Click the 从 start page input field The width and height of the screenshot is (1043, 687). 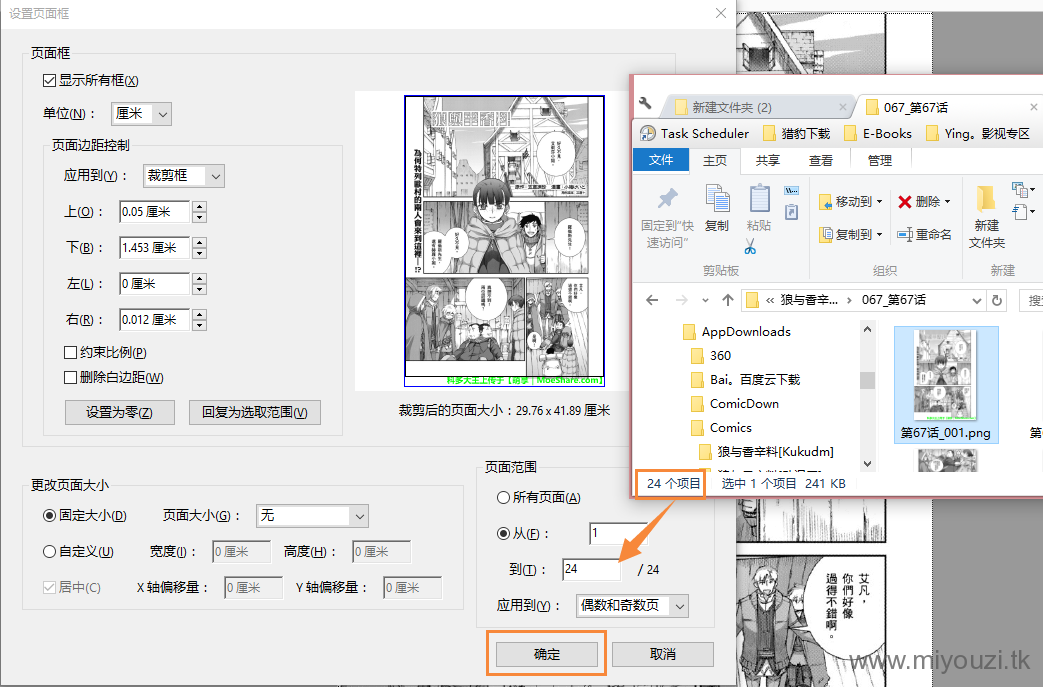pyautogui.click(x=618, y=533)
